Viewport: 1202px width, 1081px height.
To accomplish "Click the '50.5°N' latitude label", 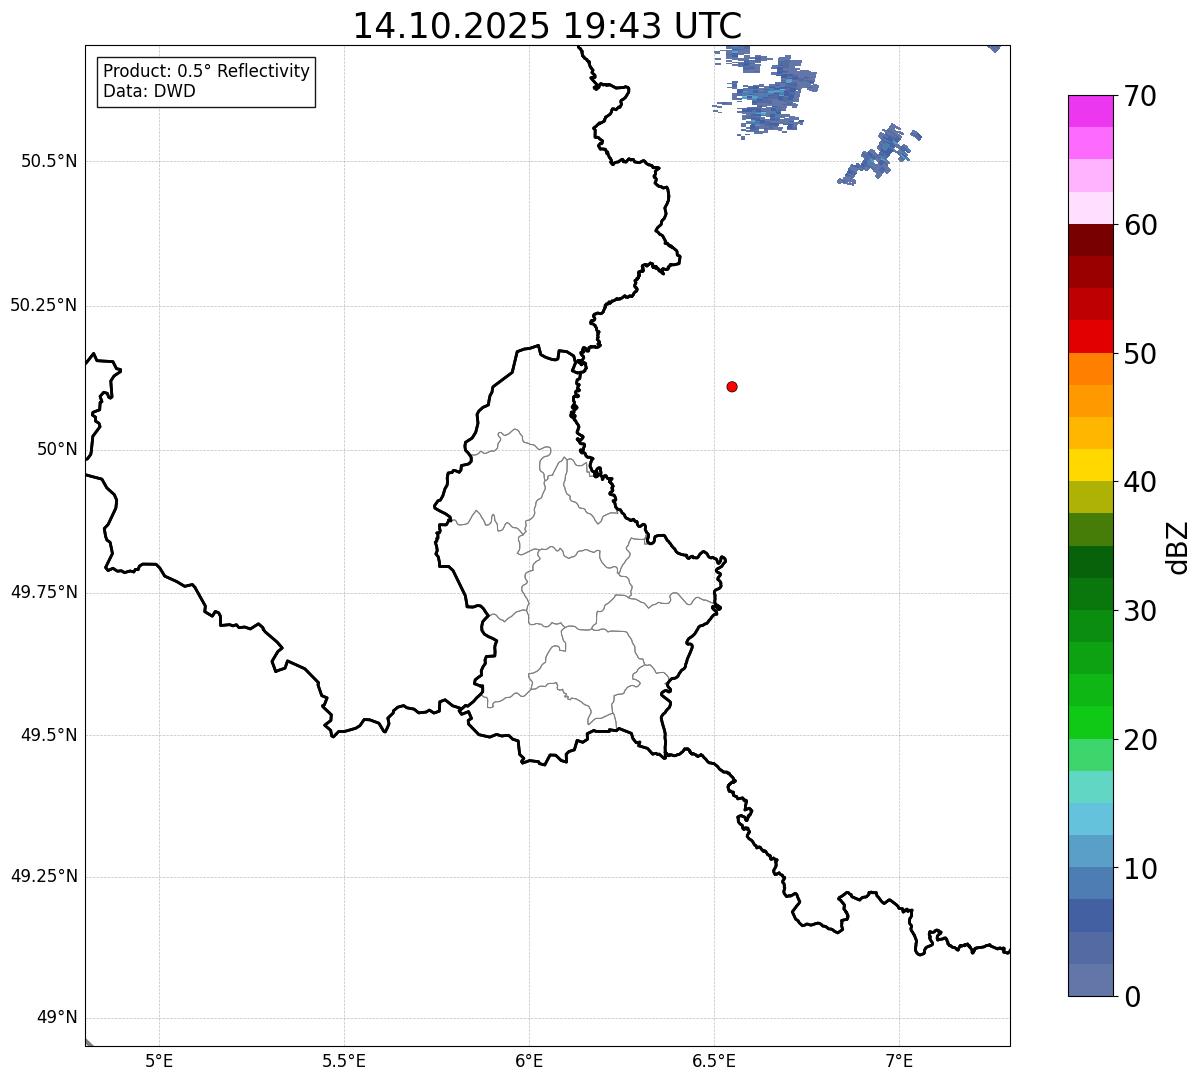I will pyautogui.click(x=49, y=161).
